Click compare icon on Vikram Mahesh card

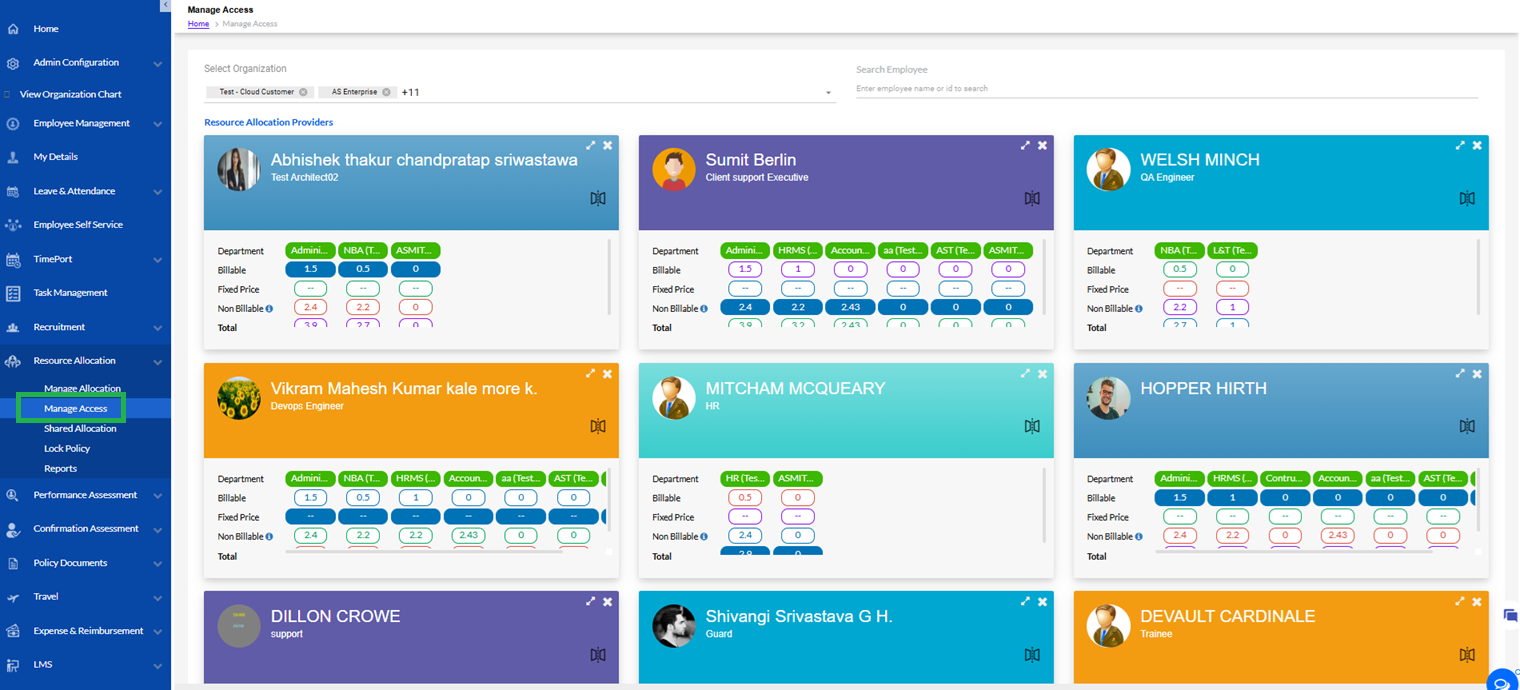597,427
